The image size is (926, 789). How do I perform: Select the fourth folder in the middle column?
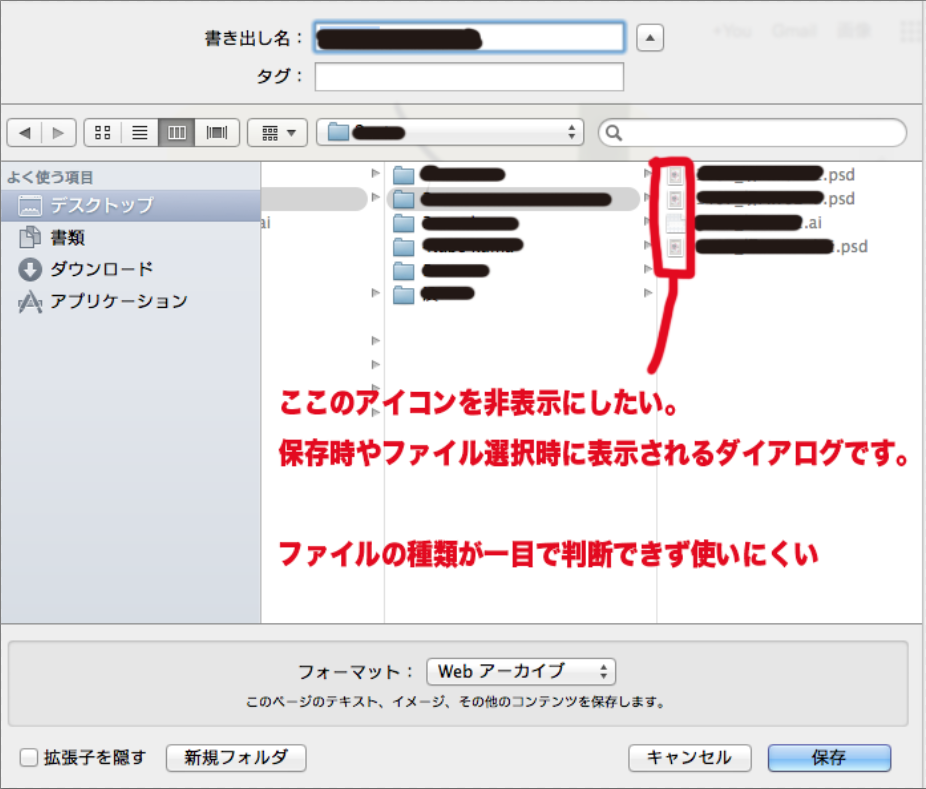(x=513, y=247)
